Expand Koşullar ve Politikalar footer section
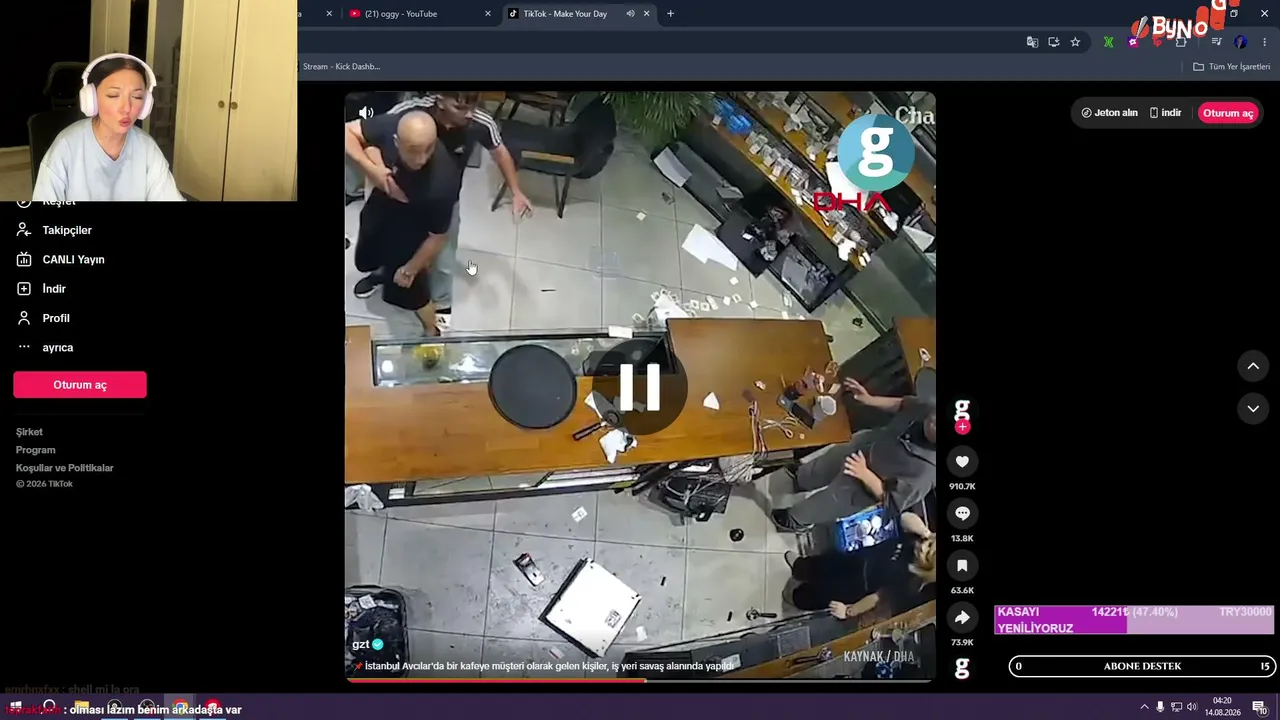1280x720 pixels. coord(65,468)
